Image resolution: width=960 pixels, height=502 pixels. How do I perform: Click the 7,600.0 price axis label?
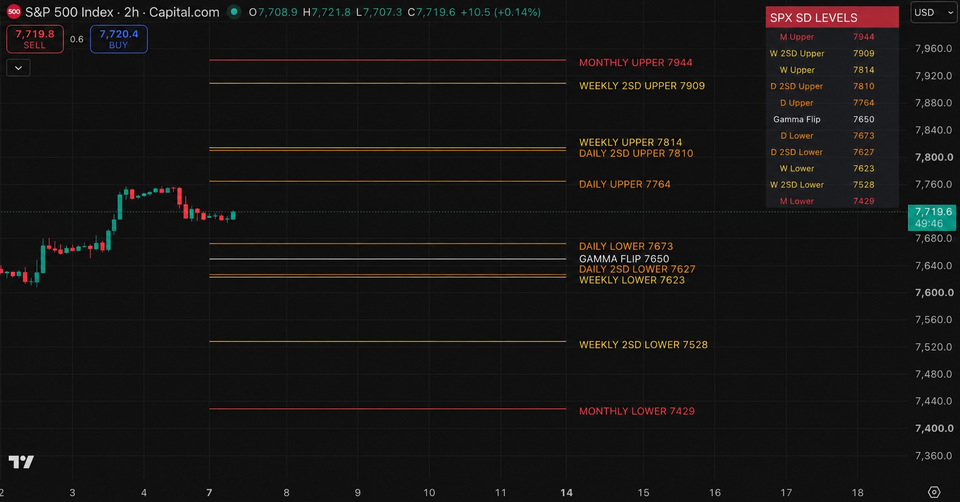[x=933, y=293]
